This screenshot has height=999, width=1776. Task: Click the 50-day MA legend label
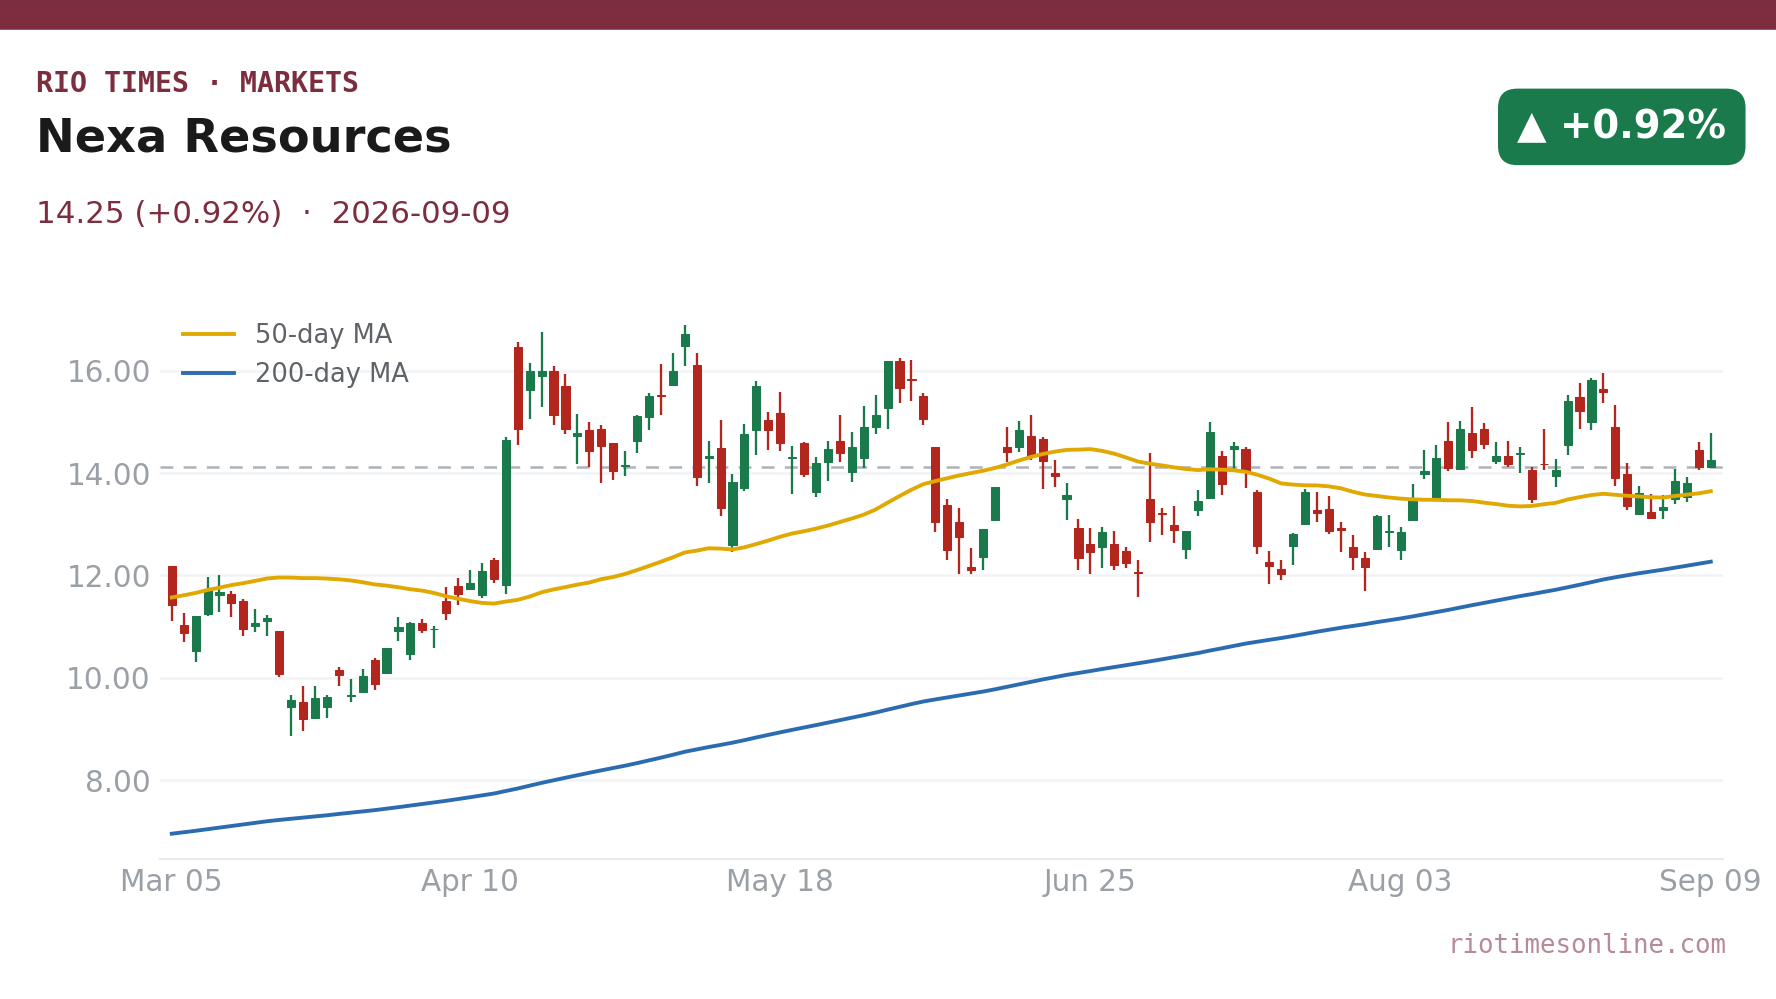[323, 335]
